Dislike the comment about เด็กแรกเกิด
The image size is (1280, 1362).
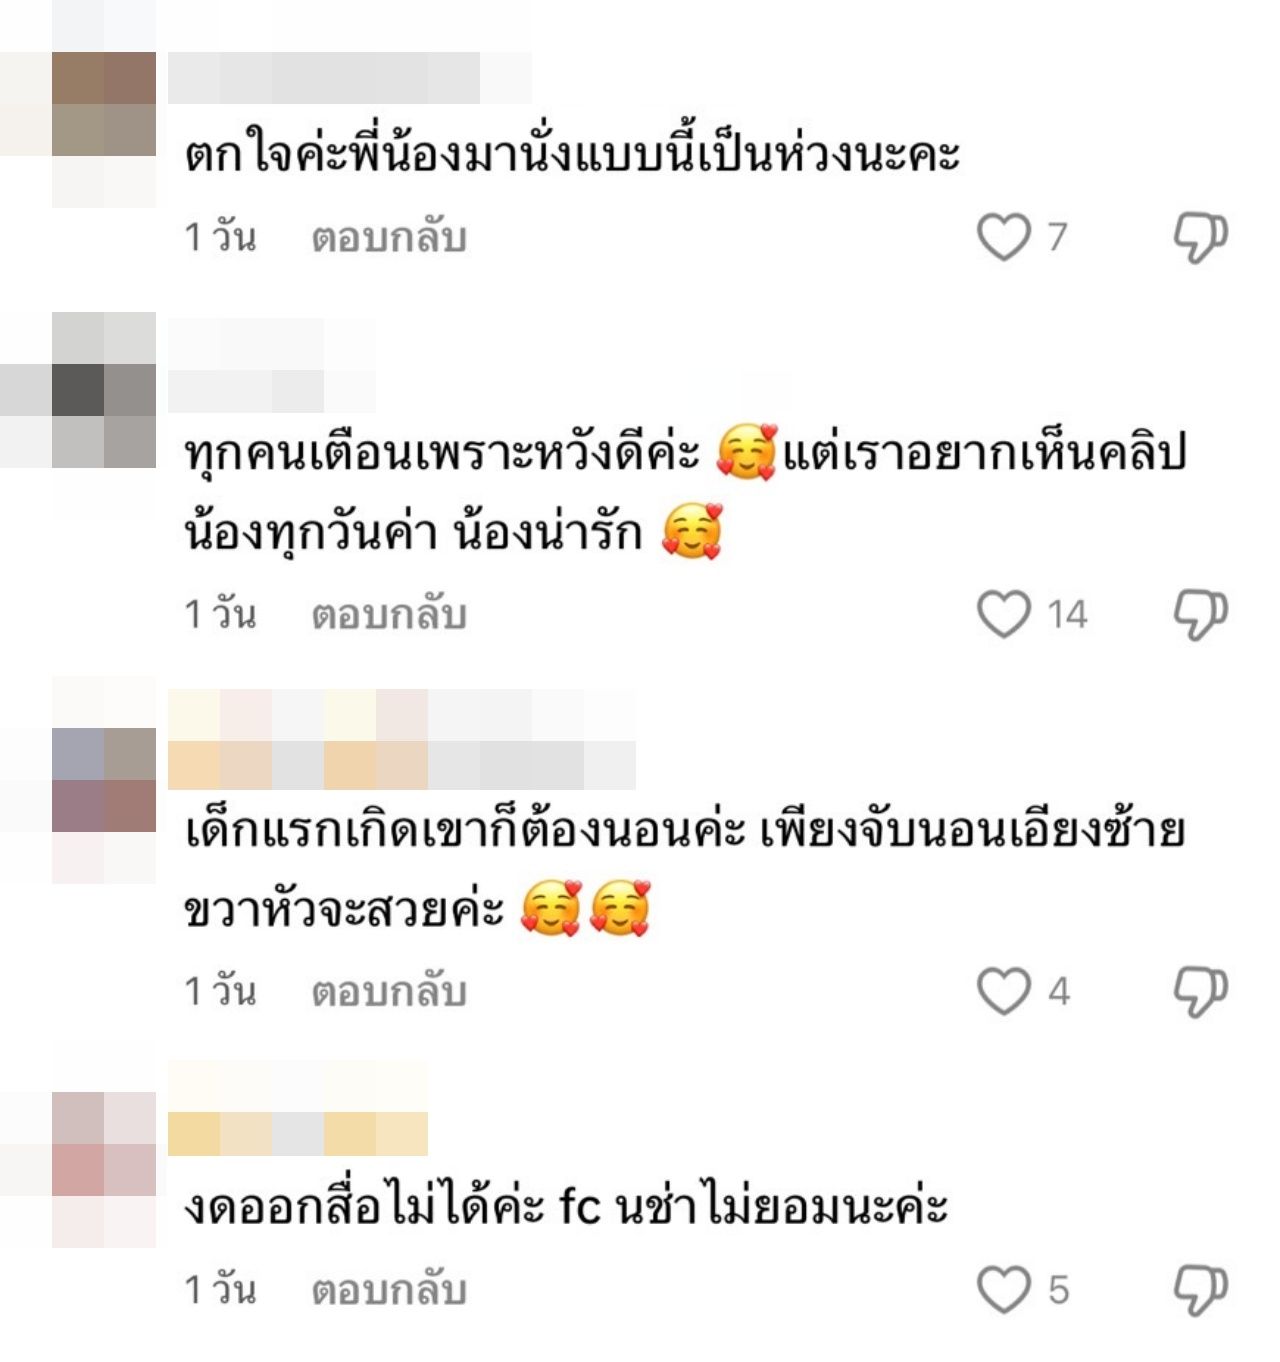pos(1200,991)
